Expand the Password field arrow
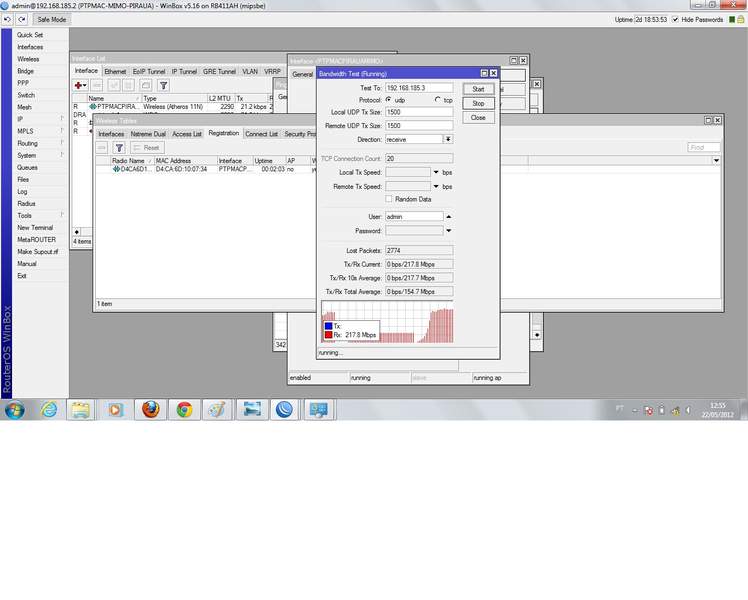This screenshot has height=600, width=748. coord(448,230)
